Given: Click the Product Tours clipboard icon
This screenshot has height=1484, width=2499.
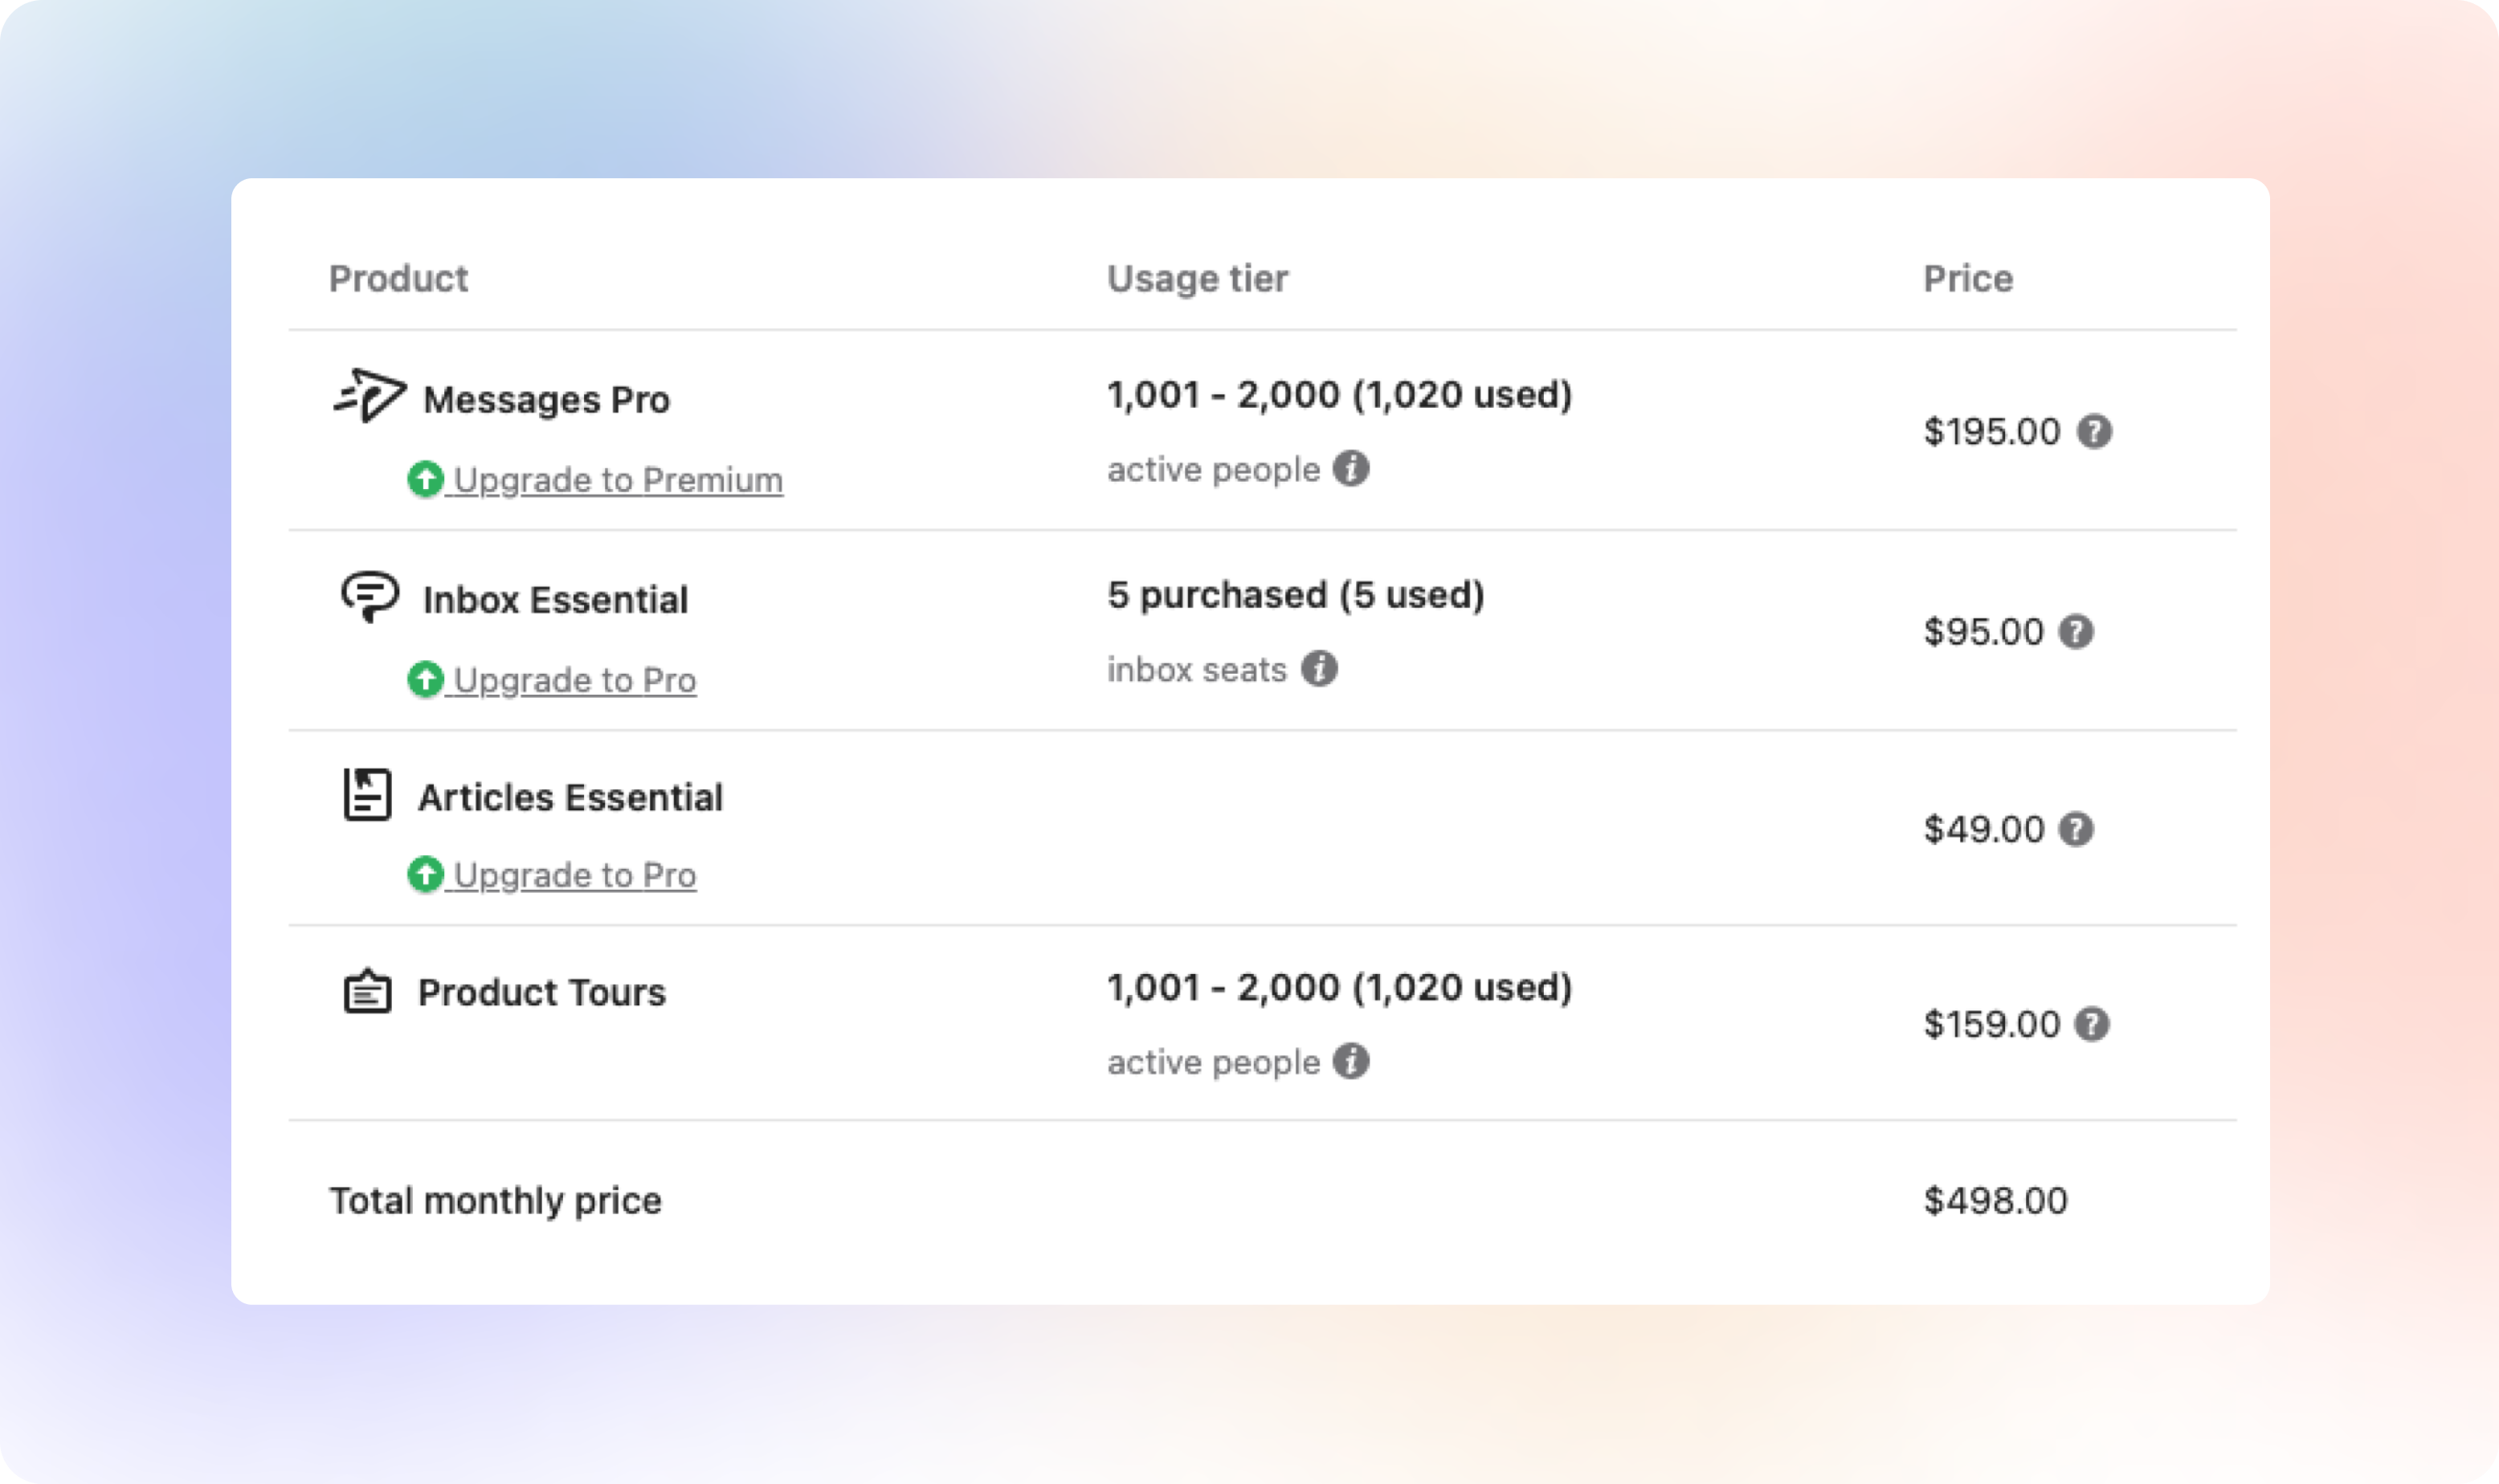Looking at the screenshot, I should (367, 991).
